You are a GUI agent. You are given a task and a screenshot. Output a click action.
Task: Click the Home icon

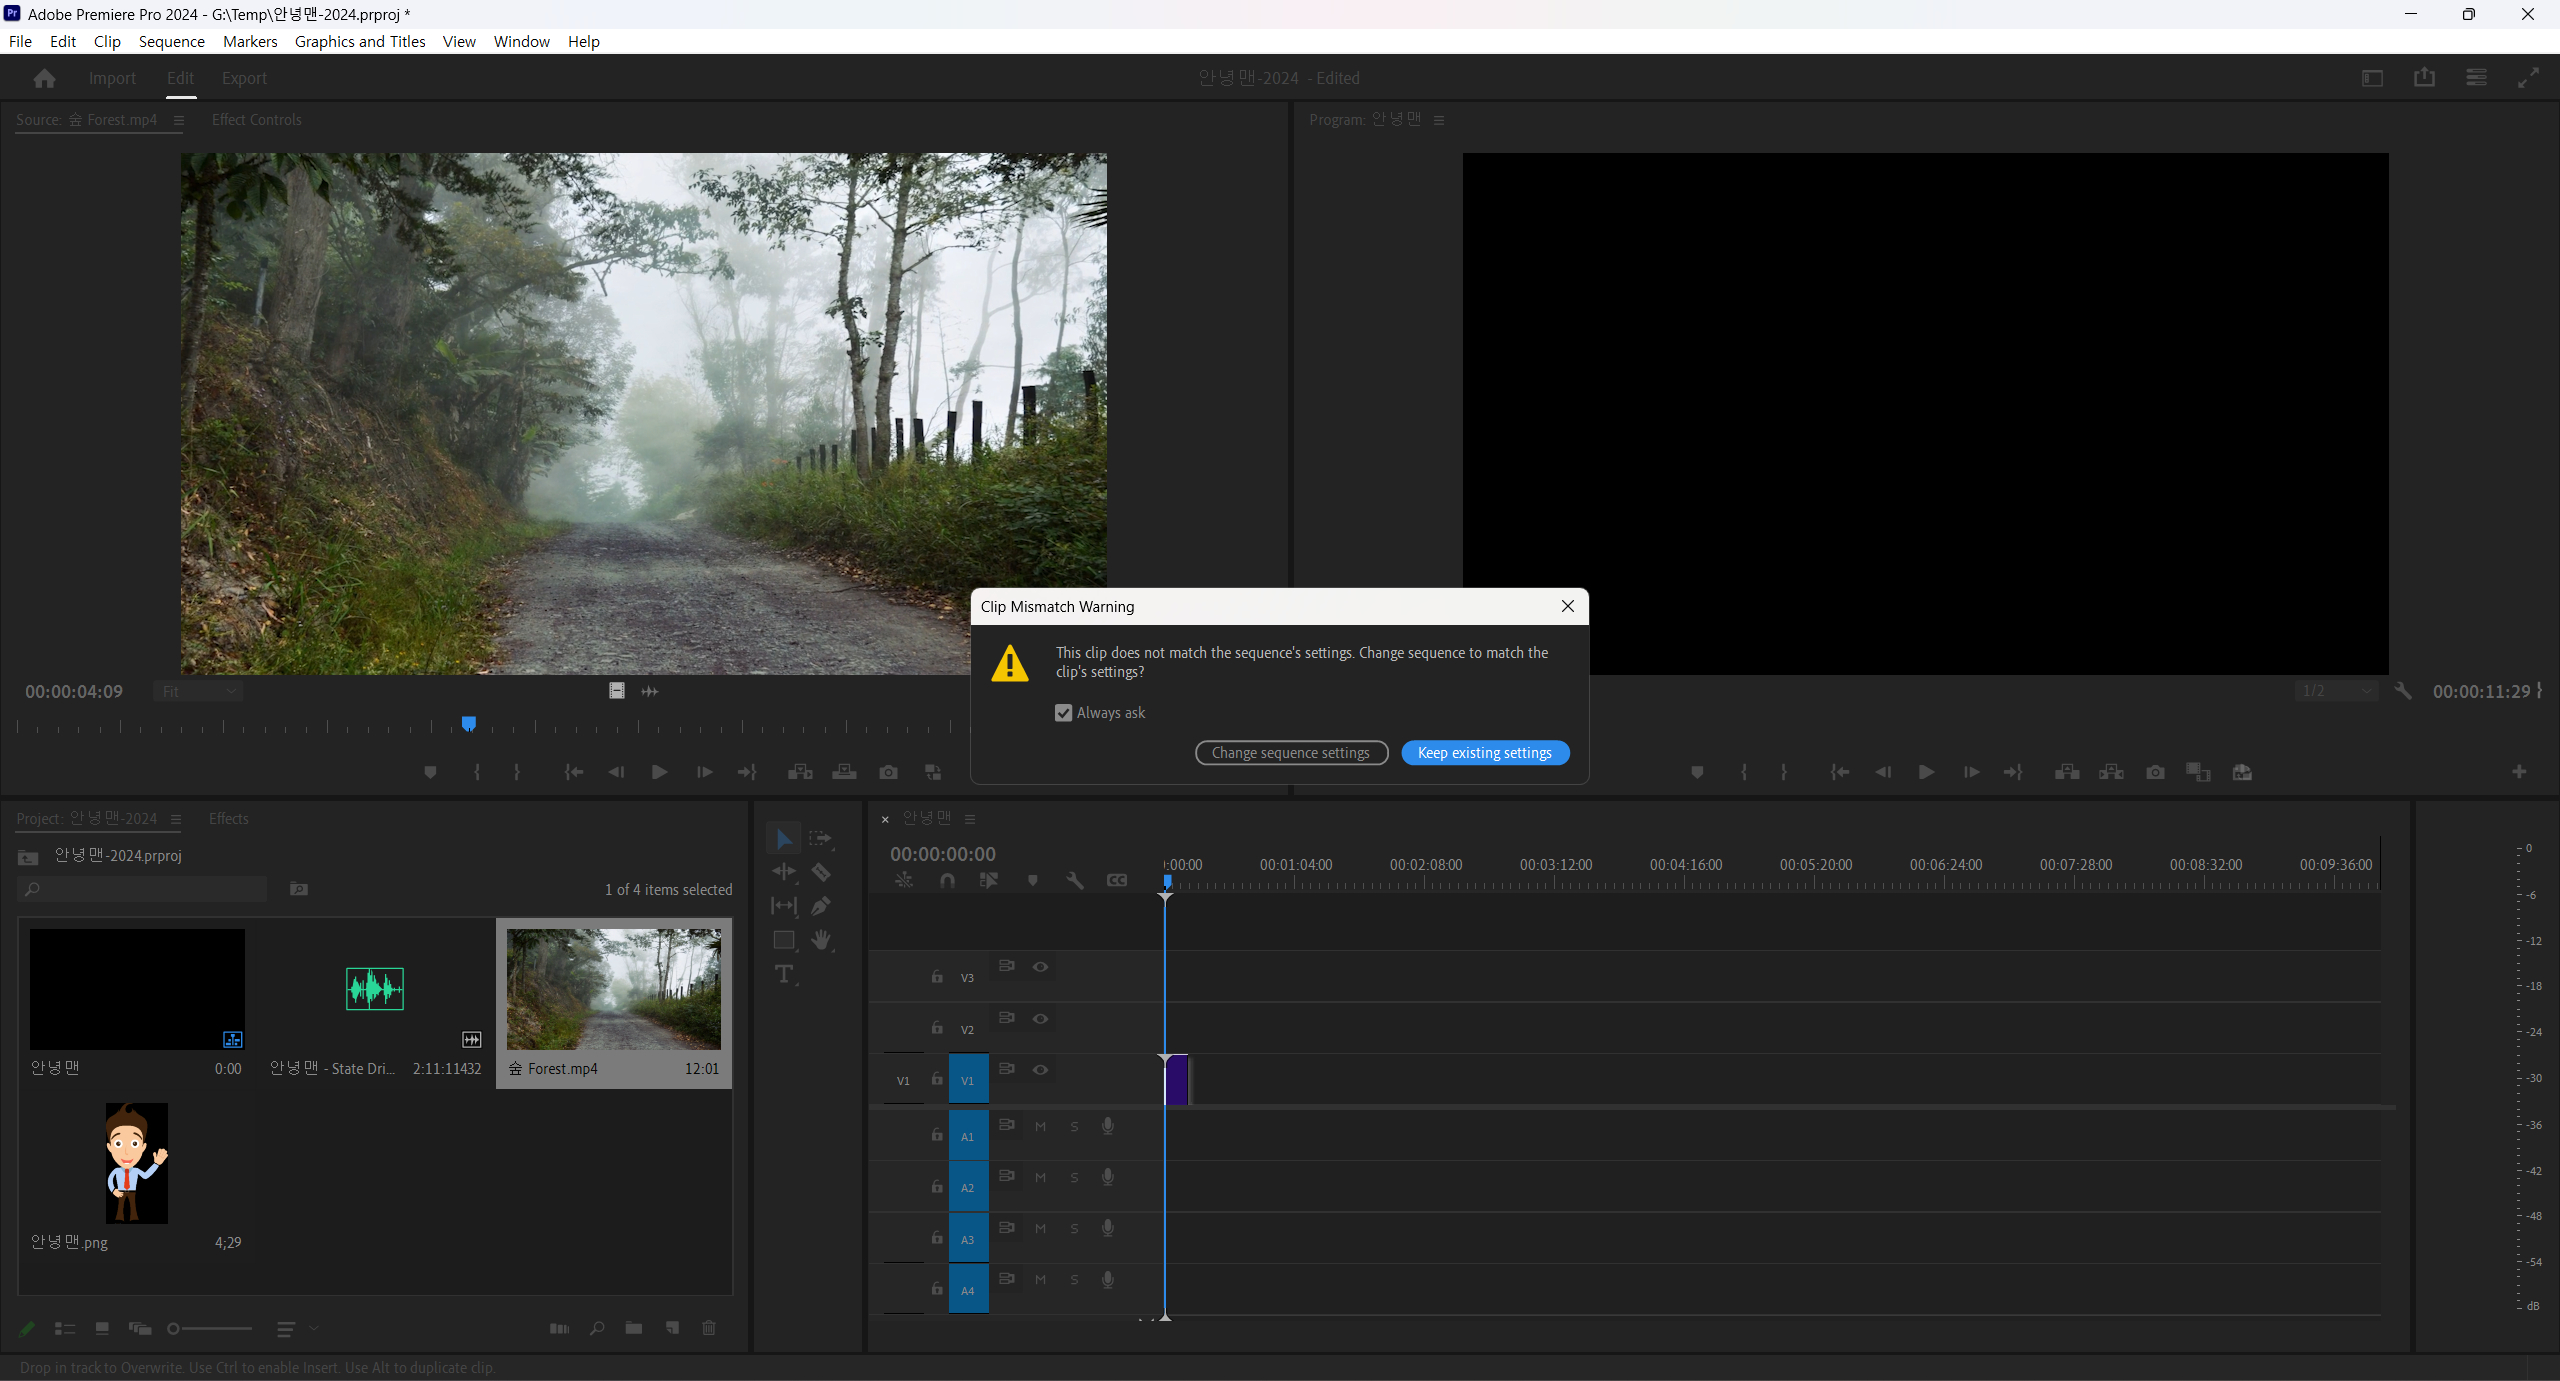(x=44, y=78)
